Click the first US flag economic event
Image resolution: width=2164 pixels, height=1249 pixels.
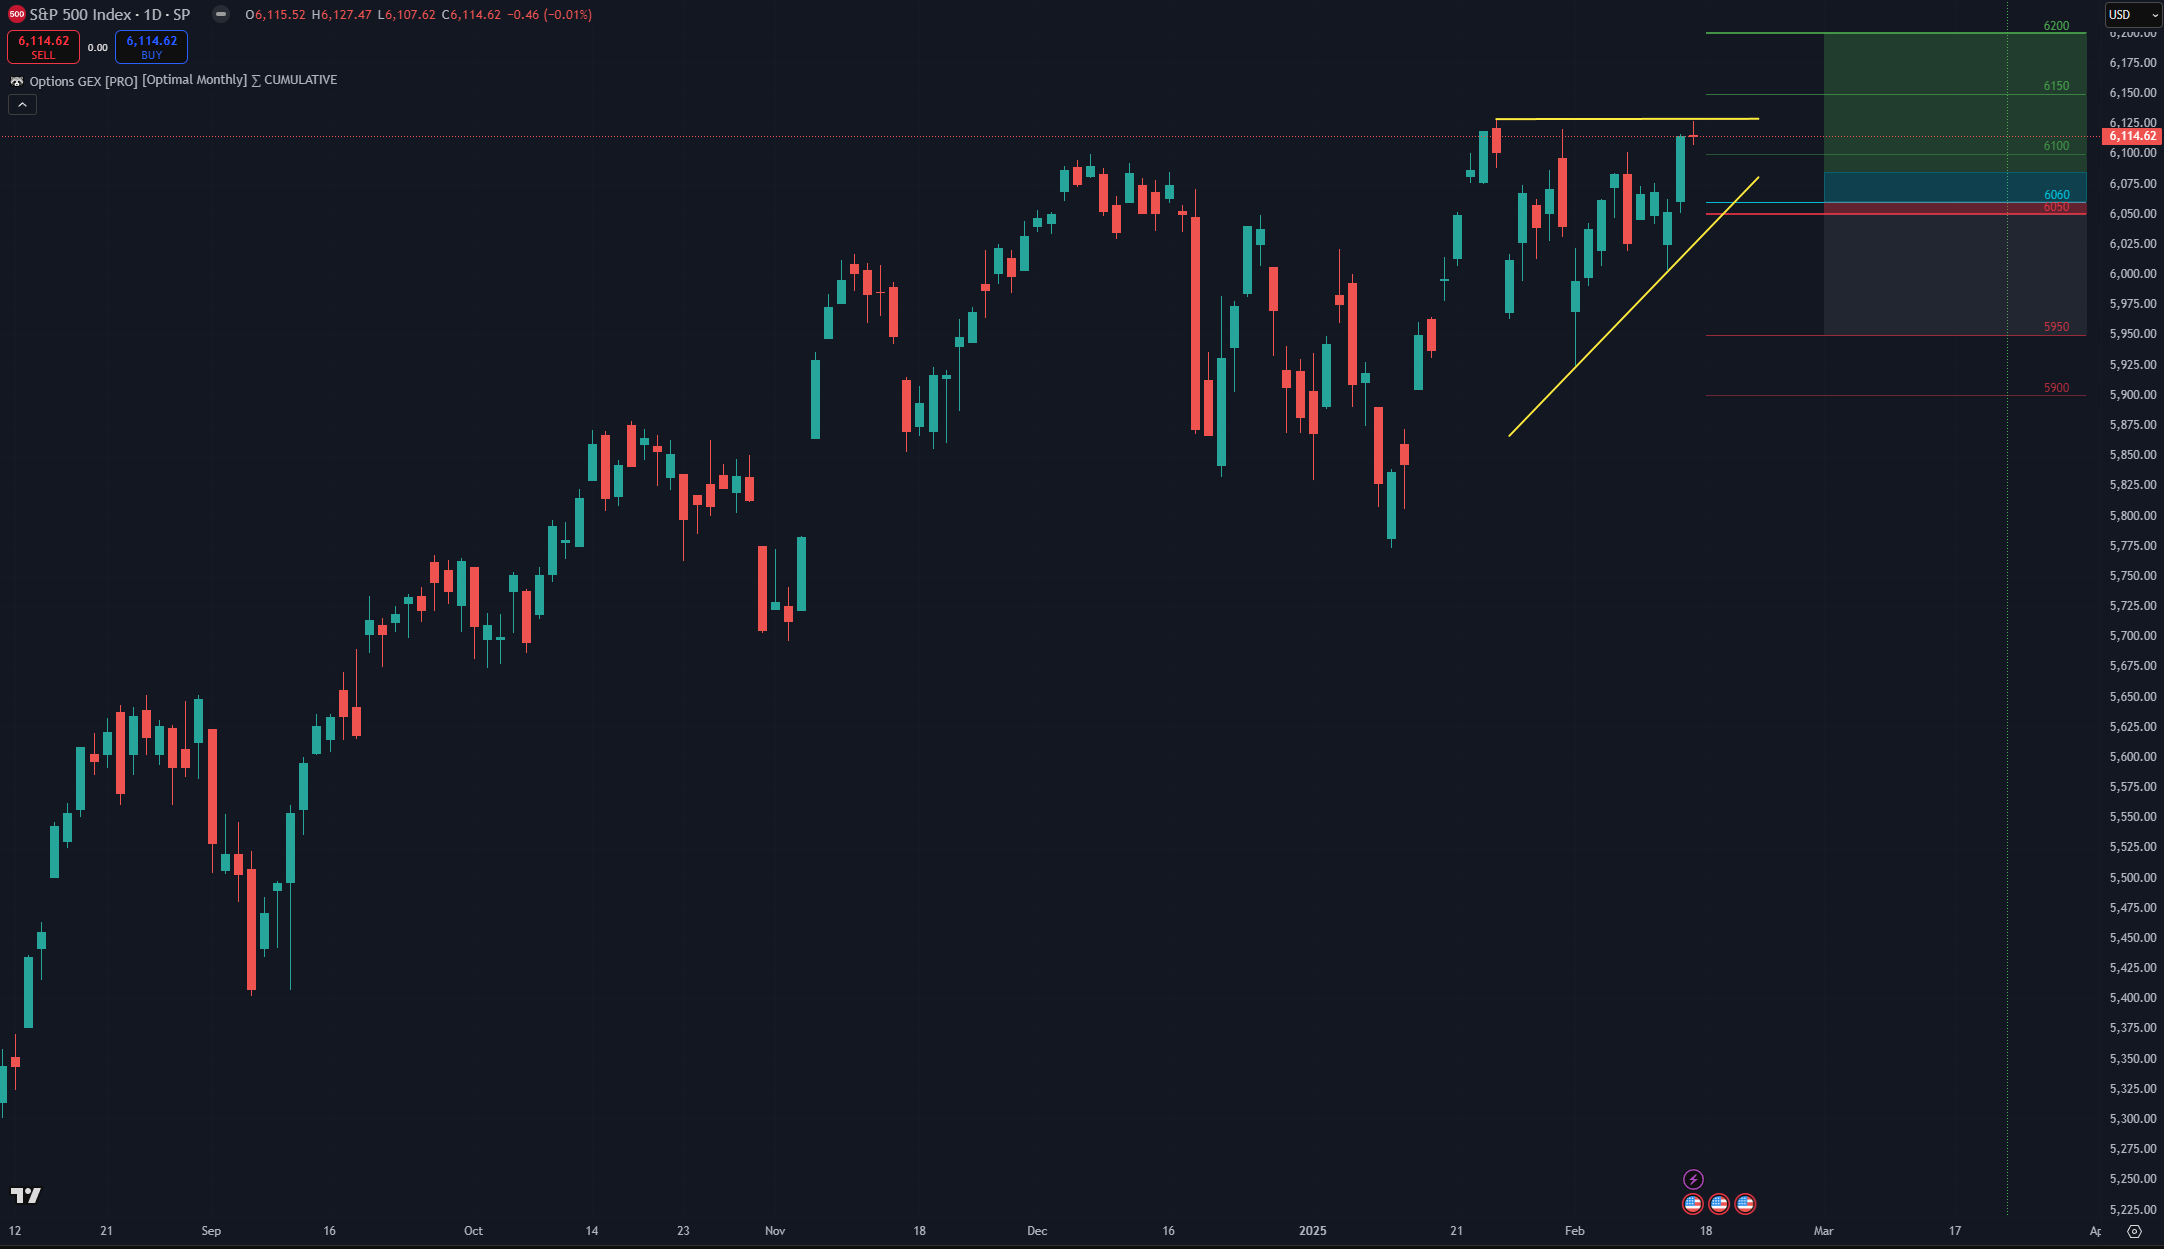(x=1692, y=1203)
